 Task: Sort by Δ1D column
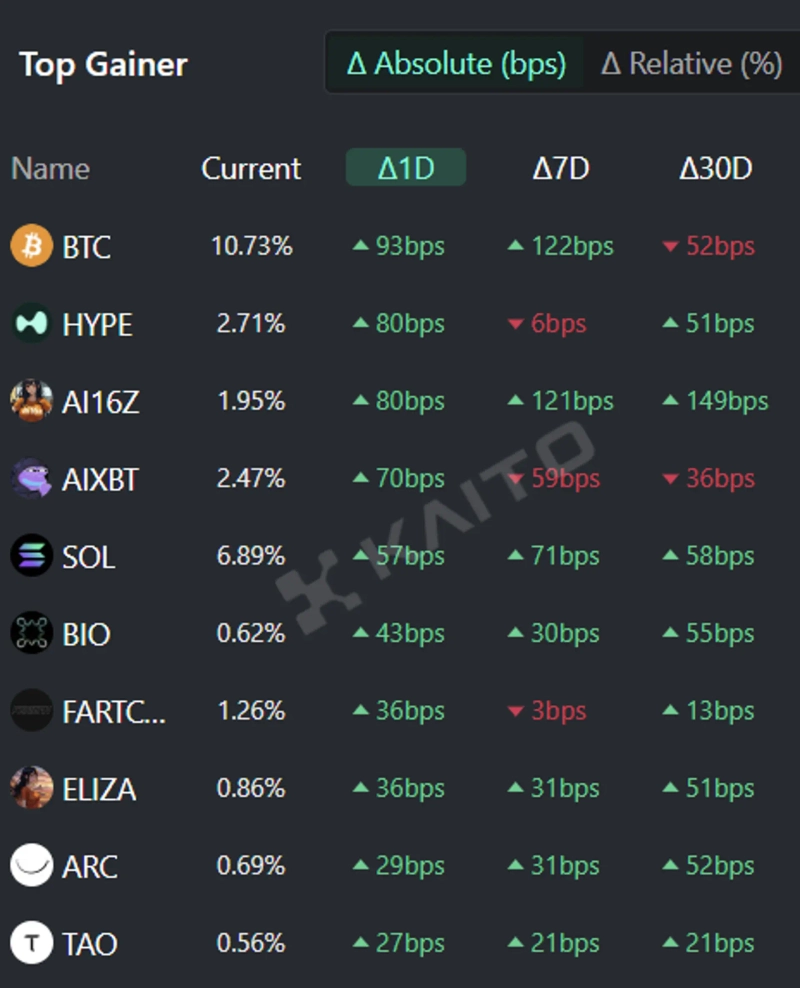pyautogui.click(x=406, y=168)
